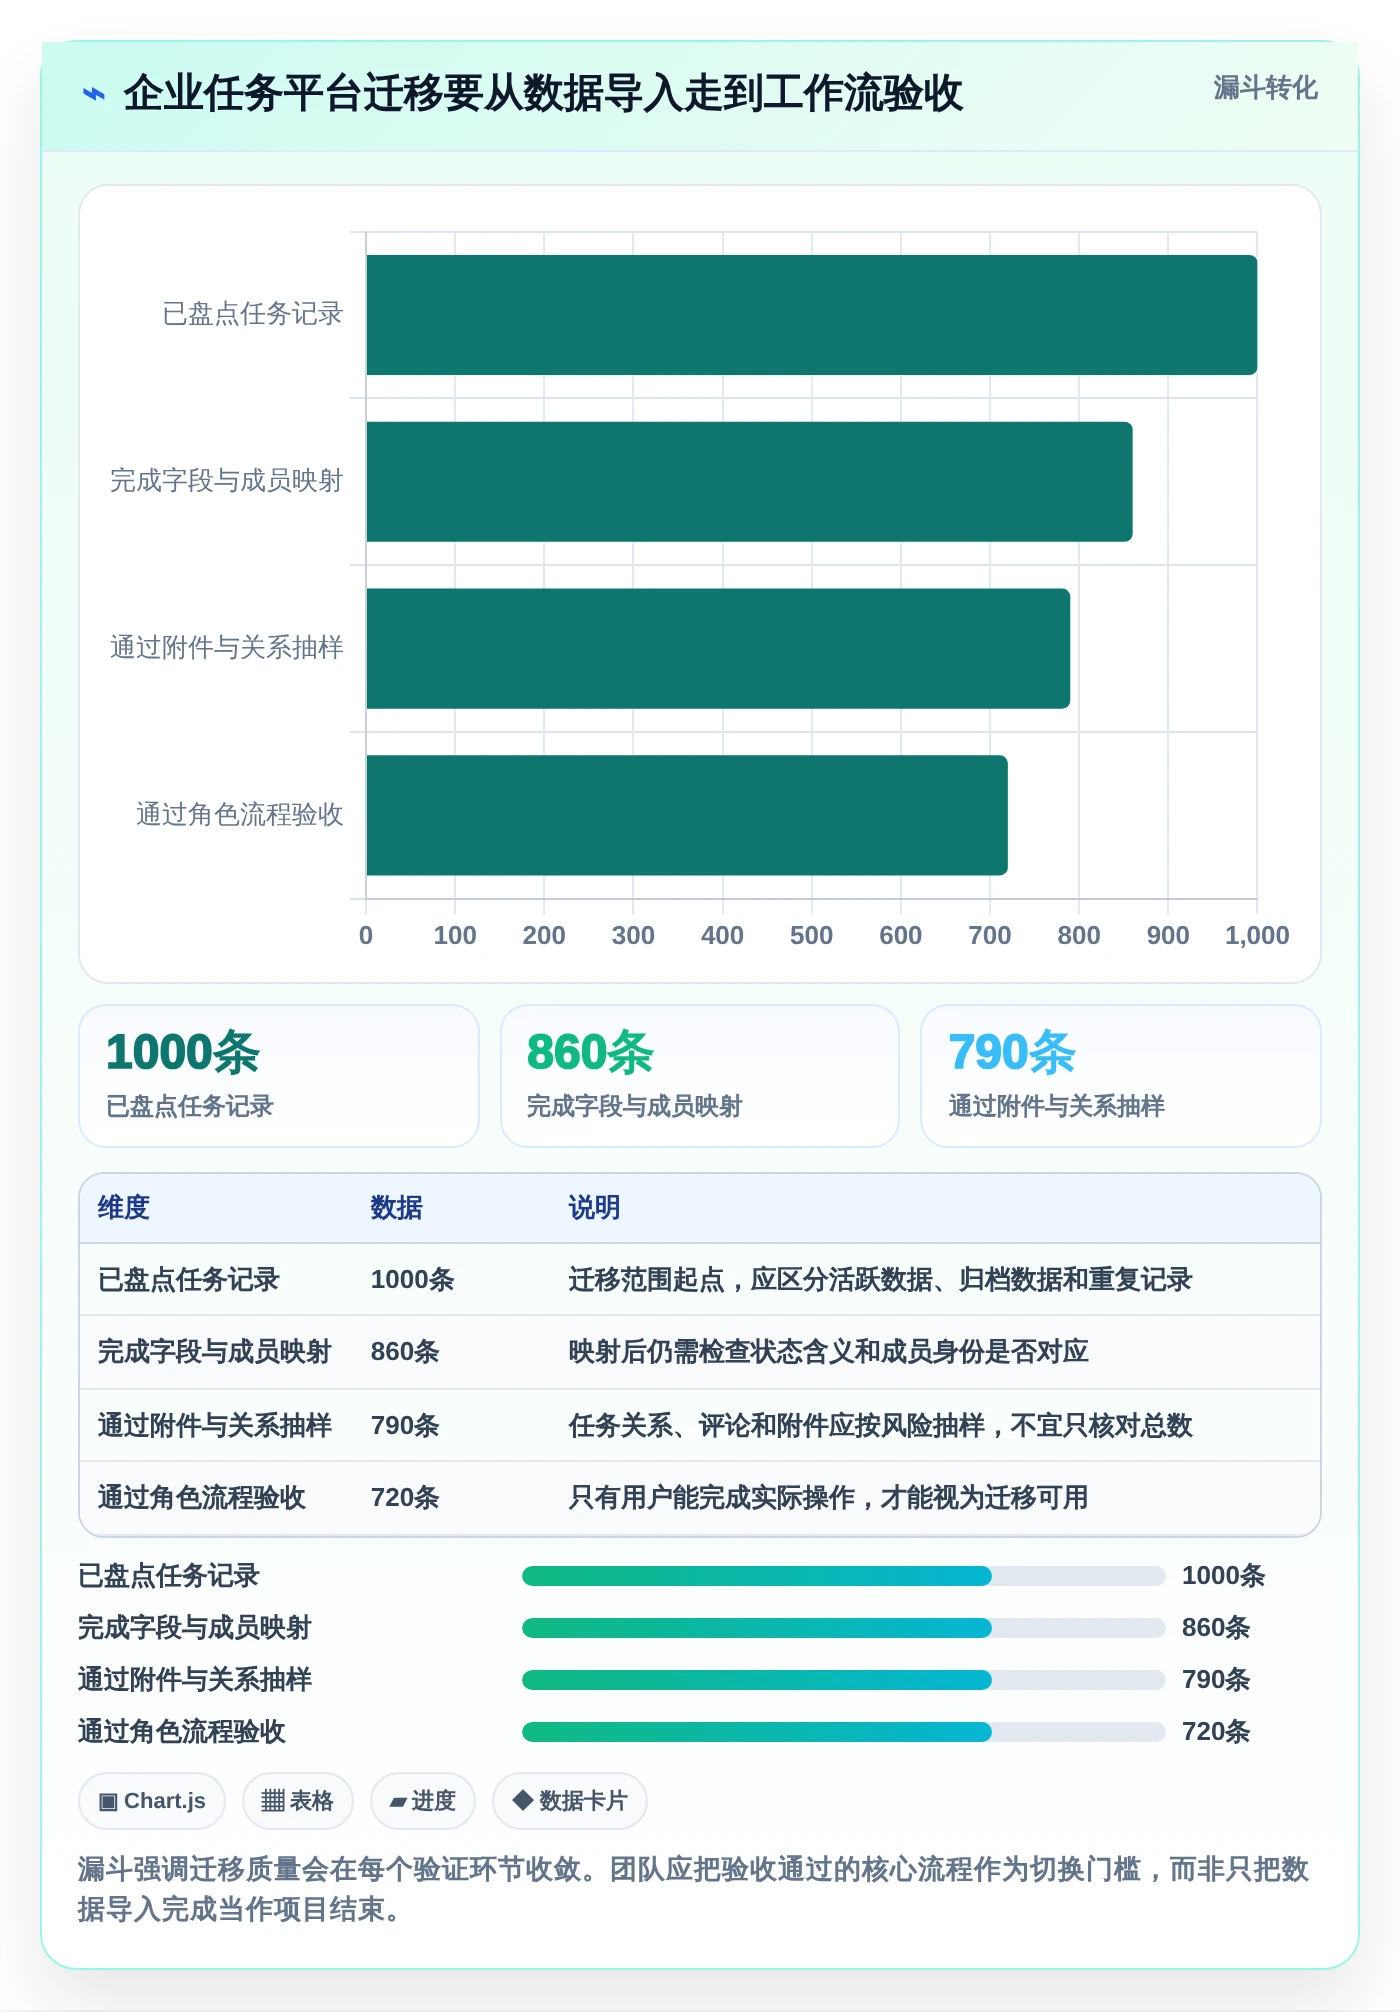
Task: Click the summary paragraph starting with 漏斗强调迁移质量
Action: [x=694, y=1889]
